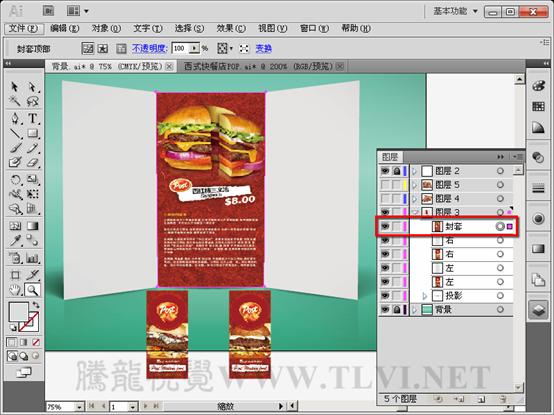Select the Blend tool

pos(33,241)
